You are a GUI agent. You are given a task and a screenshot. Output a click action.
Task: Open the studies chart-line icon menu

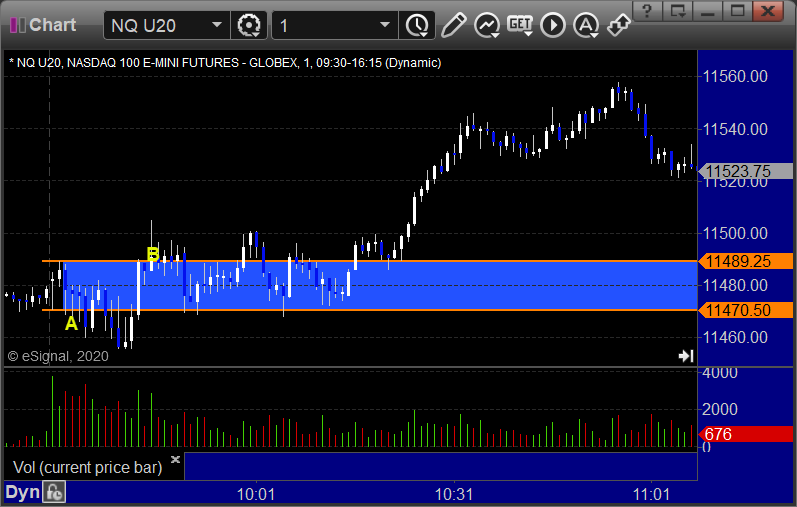tap(486, 25)
